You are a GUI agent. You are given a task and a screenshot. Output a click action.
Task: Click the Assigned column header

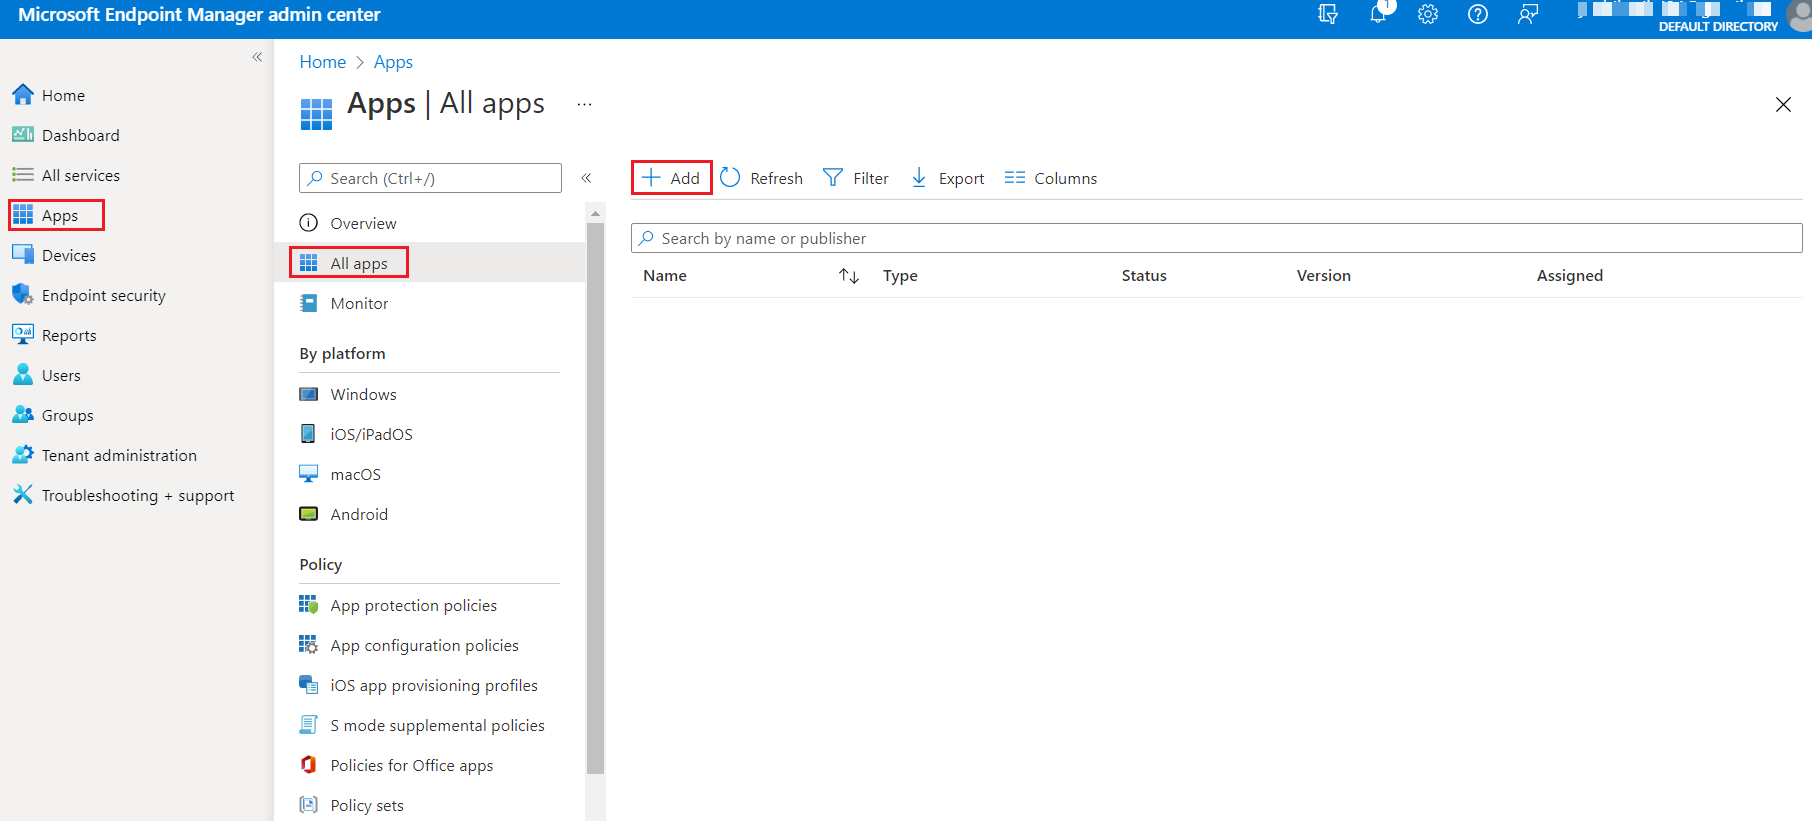pos(1570,276)
